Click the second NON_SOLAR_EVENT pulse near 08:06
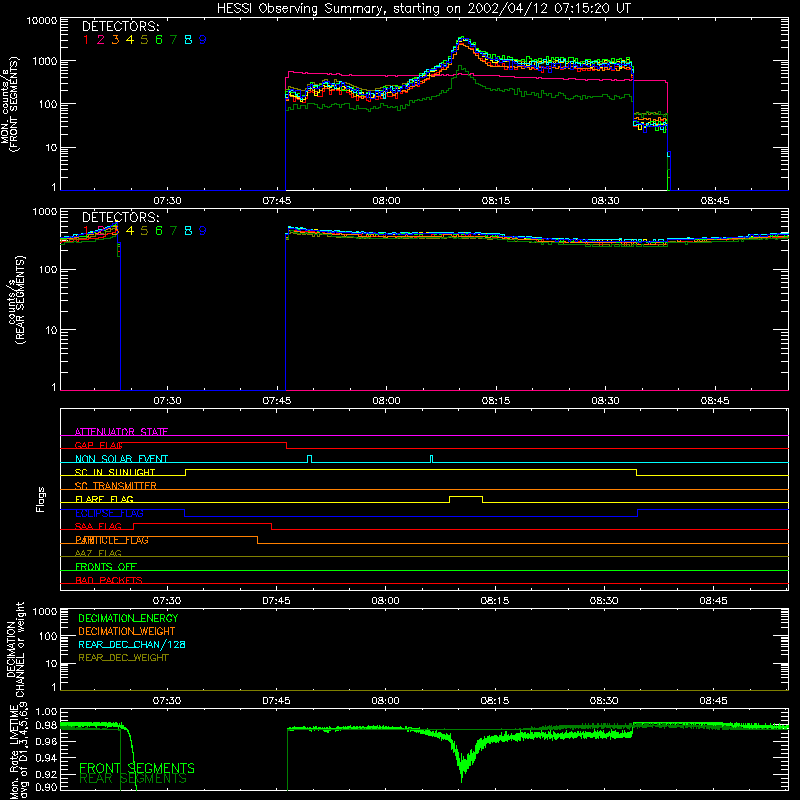 (432, 459)
